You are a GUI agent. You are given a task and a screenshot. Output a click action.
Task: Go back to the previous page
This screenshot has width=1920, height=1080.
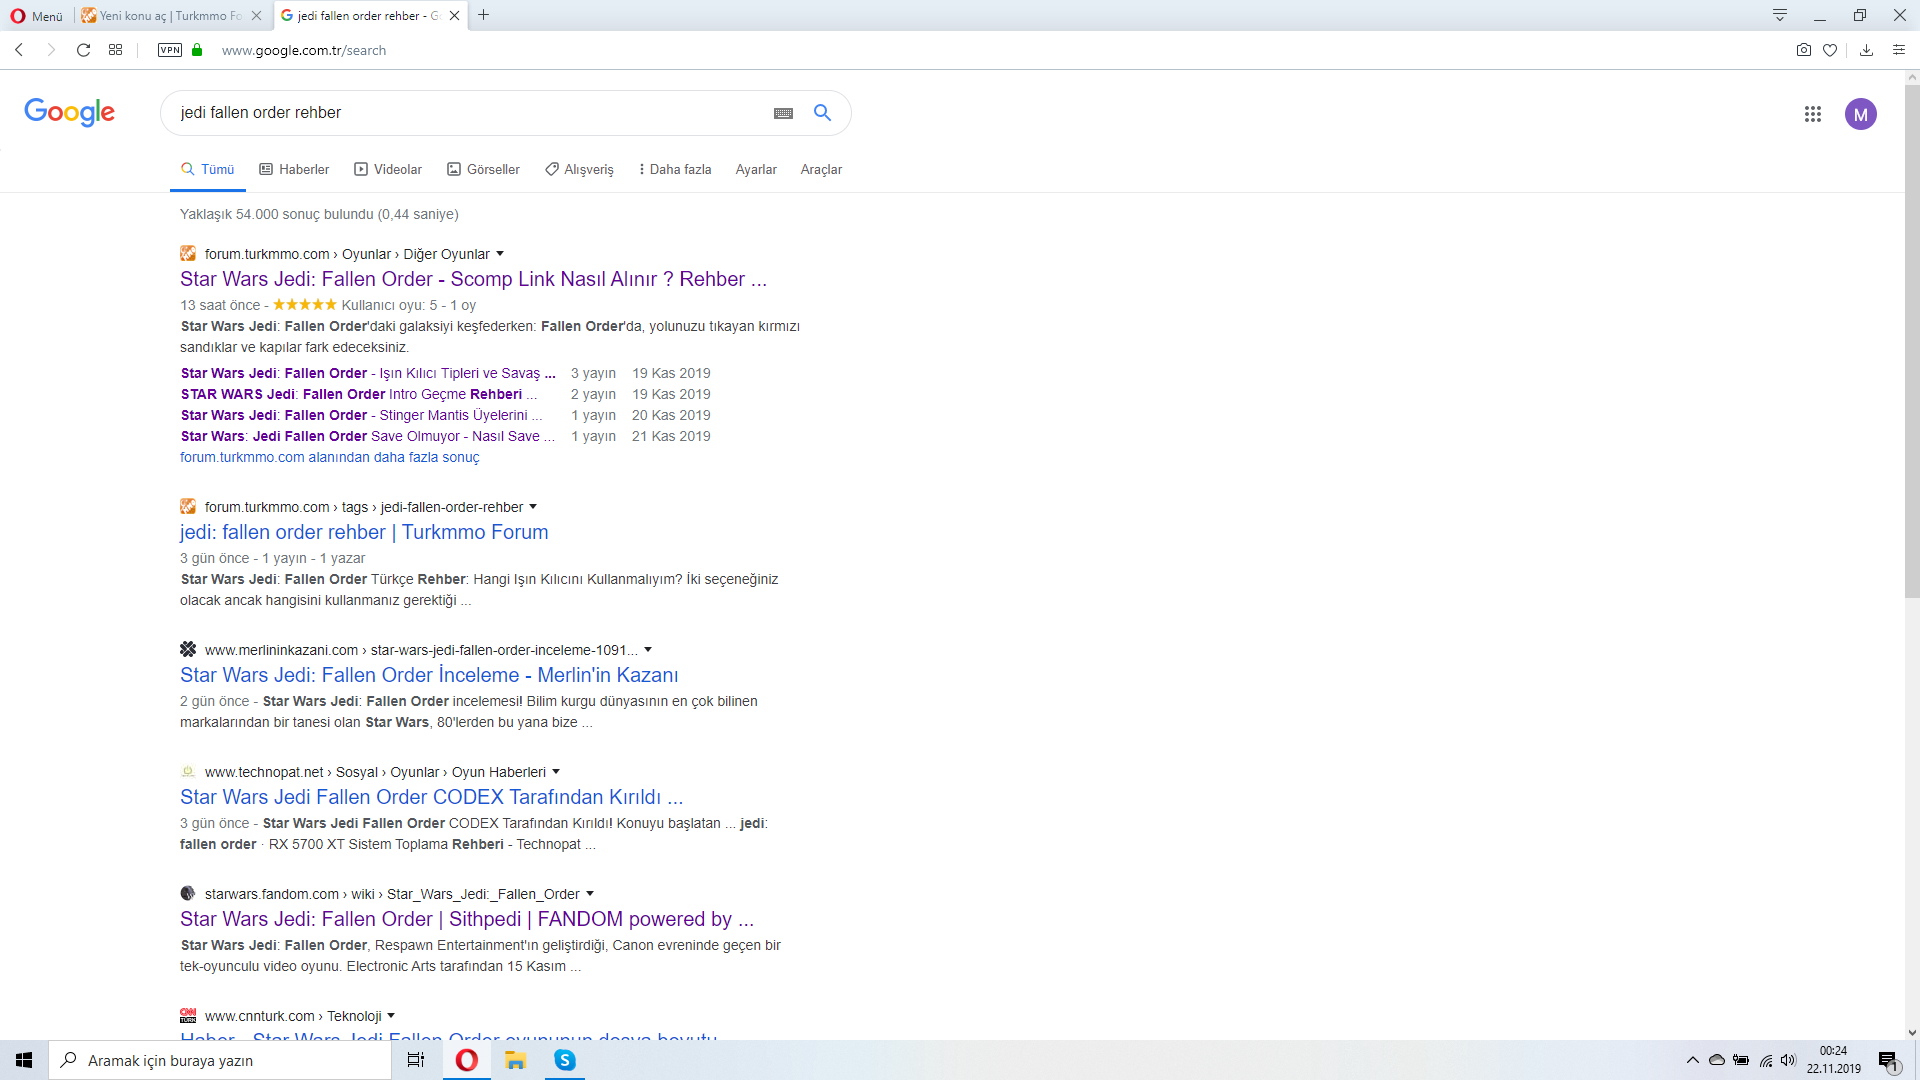(19, 50)
